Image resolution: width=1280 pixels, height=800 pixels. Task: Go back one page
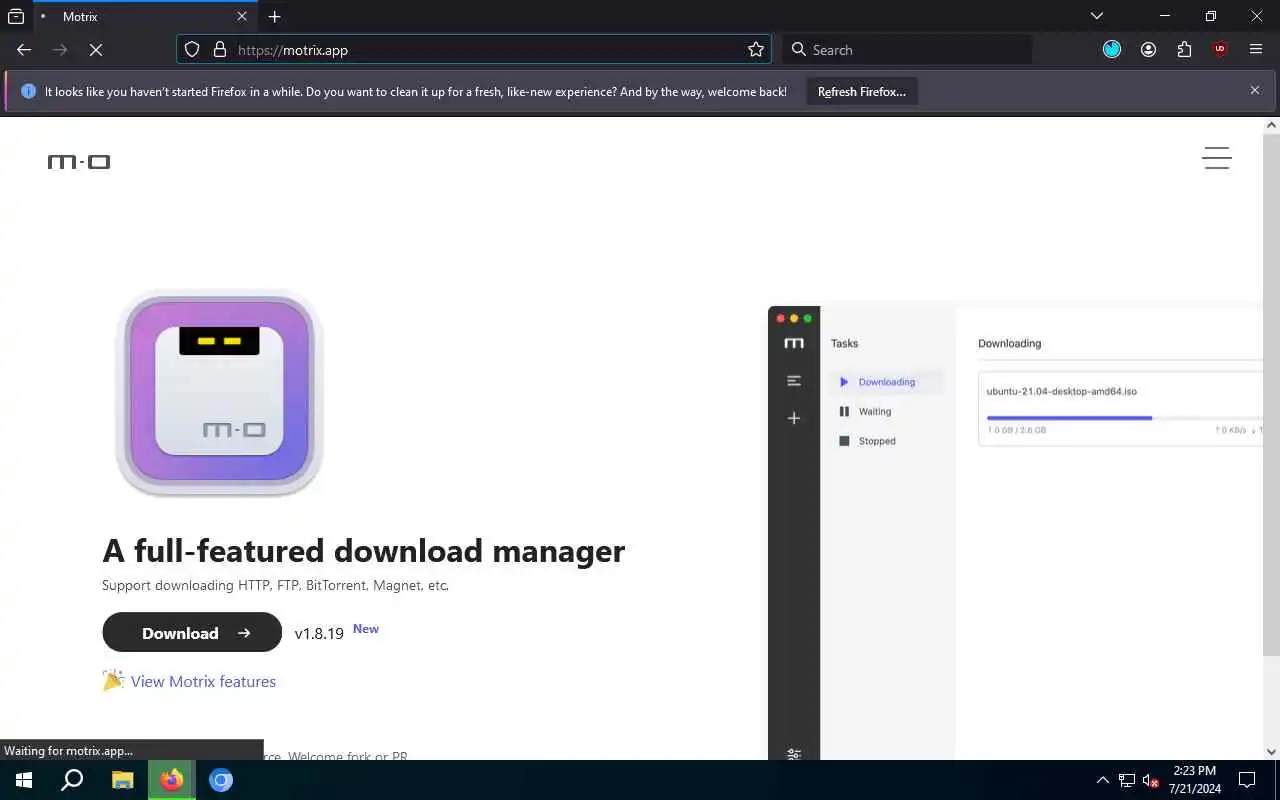(x=24, y=50)
